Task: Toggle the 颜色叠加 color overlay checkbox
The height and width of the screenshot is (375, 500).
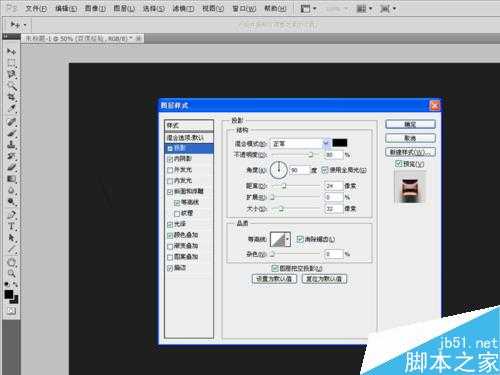Action: coord(170,236)
